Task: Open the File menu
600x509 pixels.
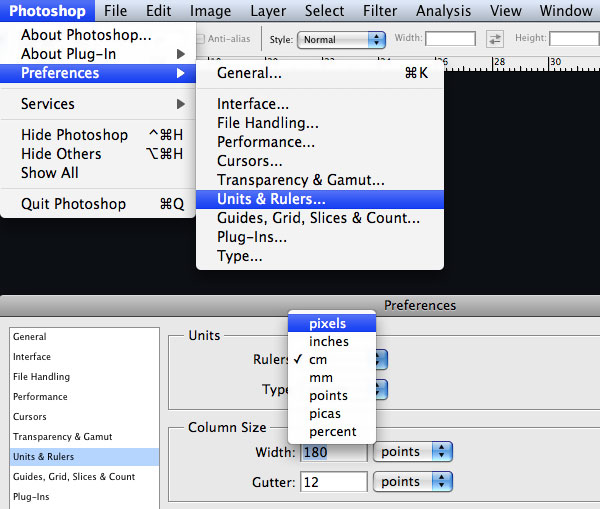Action: pyautogui.click(x=115, y=11)
